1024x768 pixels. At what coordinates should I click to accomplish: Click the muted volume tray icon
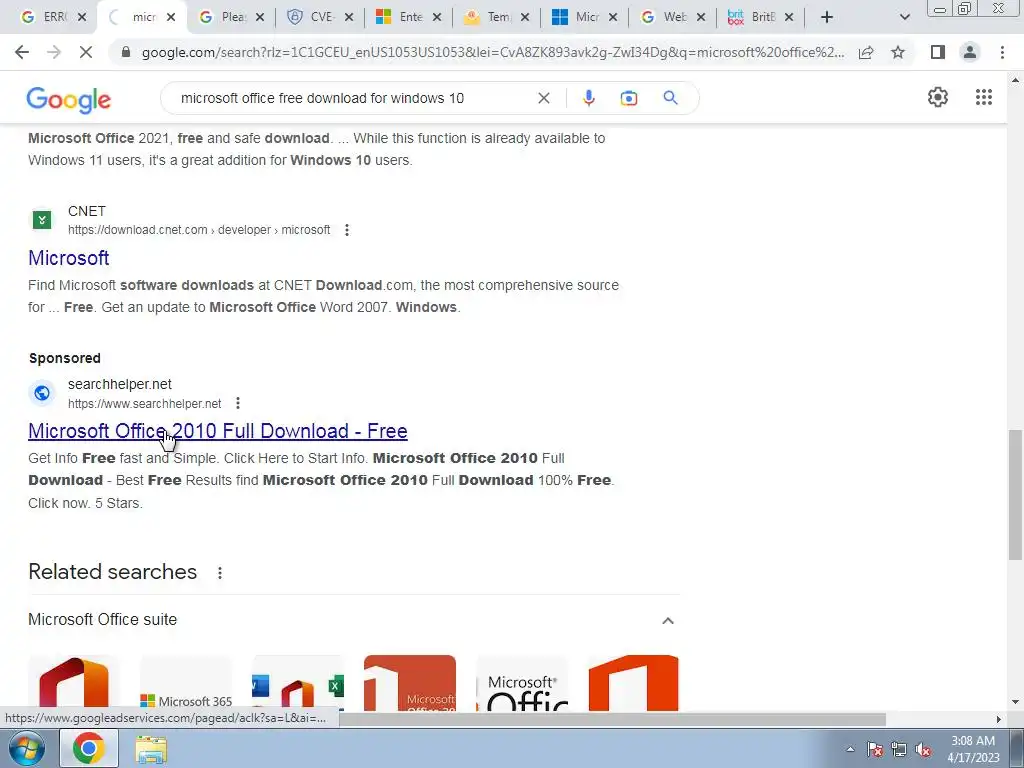click(x=923, y=749)
